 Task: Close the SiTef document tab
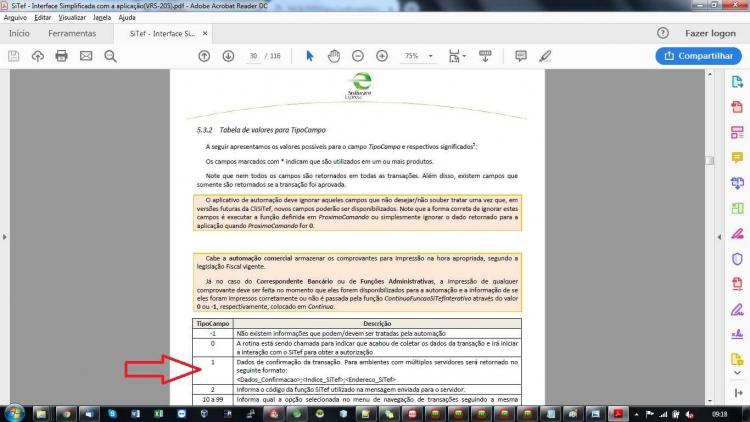point(205,33)
